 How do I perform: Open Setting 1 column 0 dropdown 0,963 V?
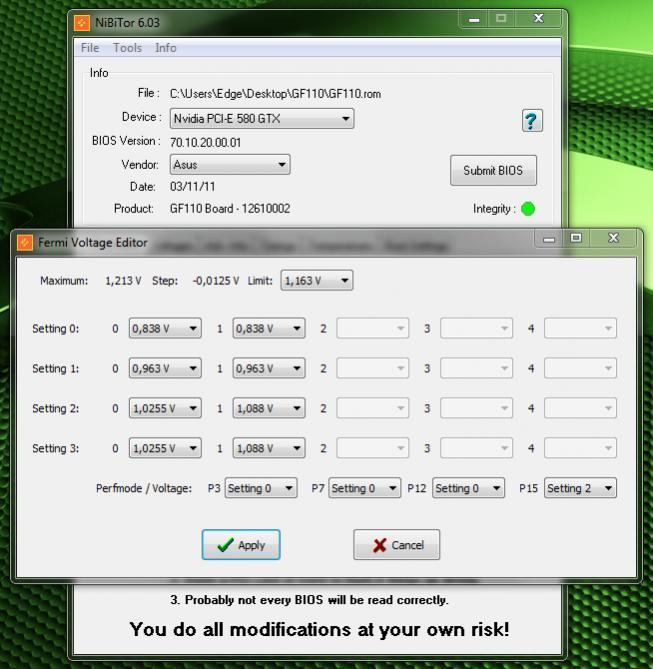pos(165,368)
